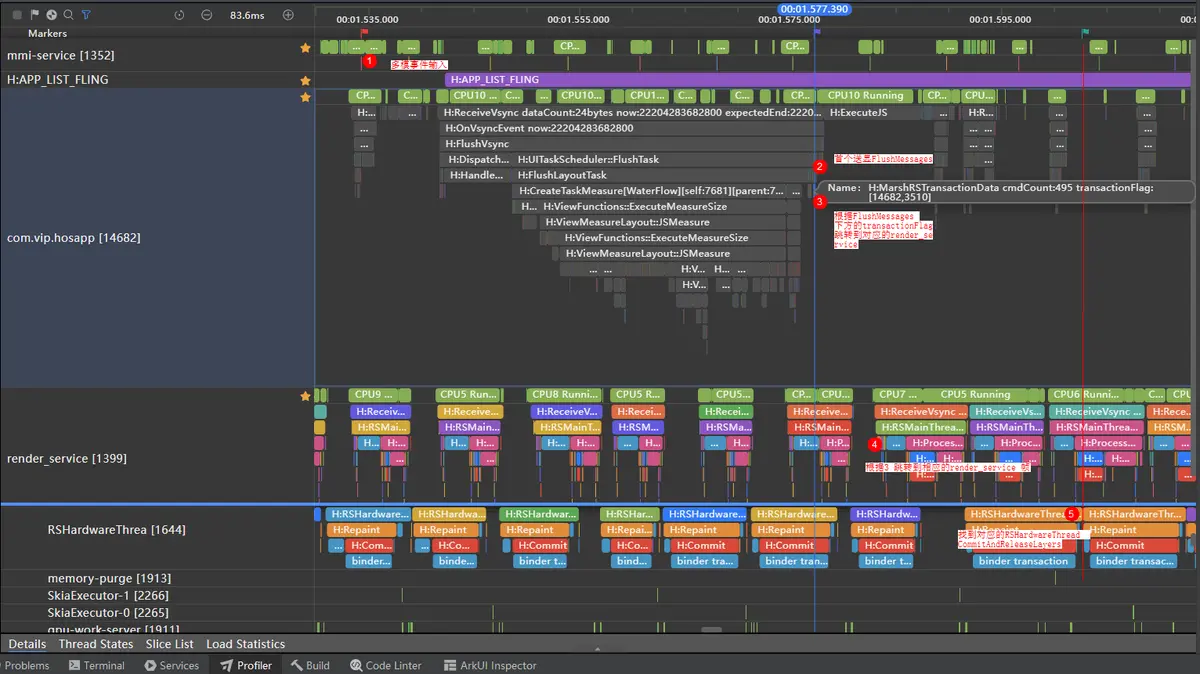The image size is (1200, 674).
Task: Select the SkiaExecutor-0 [2265] thread row
Action: coord(157,612)
